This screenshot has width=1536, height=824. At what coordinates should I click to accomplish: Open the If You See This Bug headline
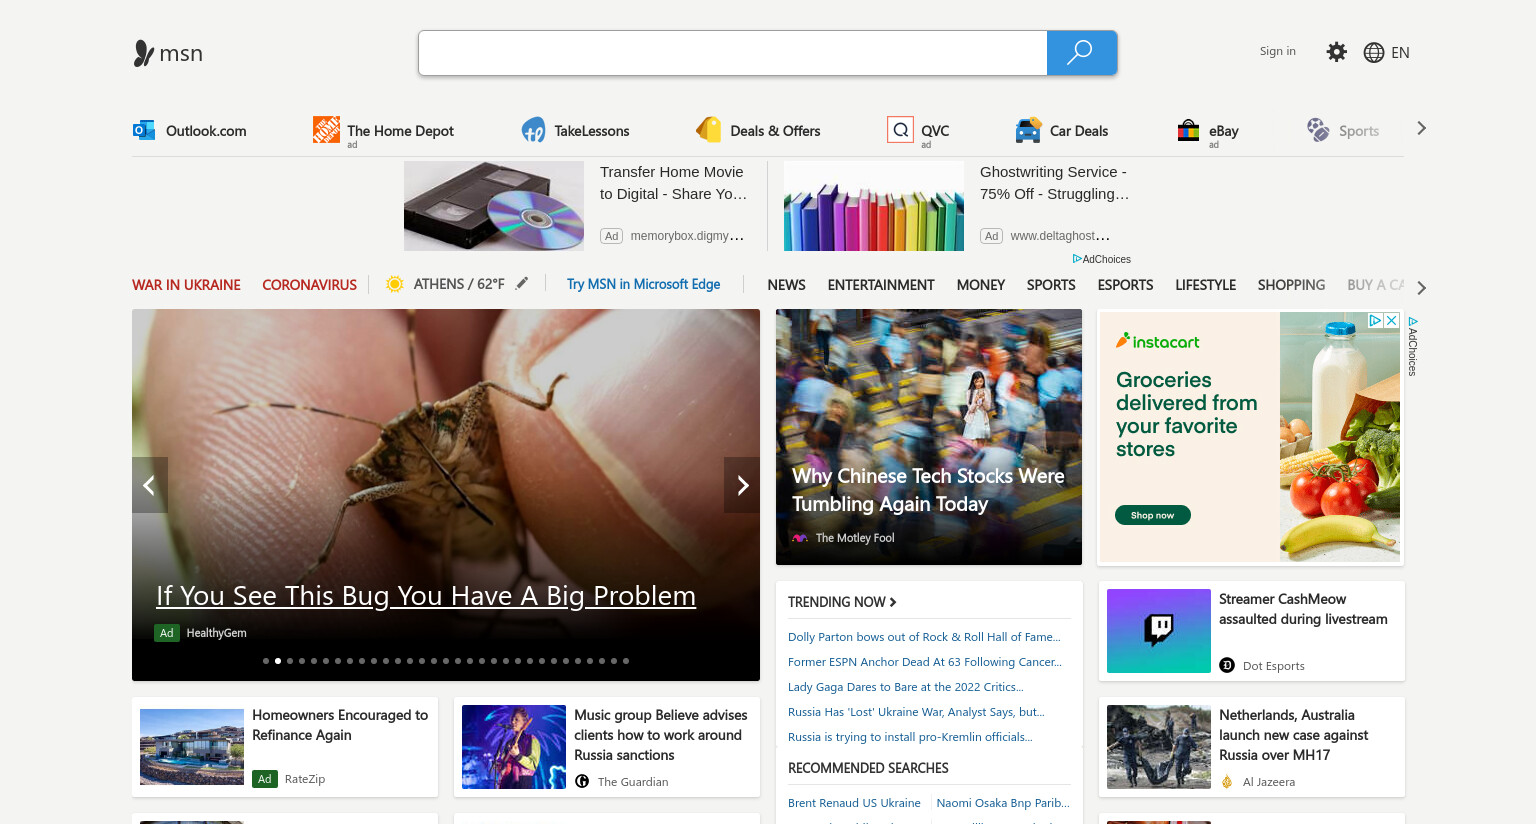426,596
